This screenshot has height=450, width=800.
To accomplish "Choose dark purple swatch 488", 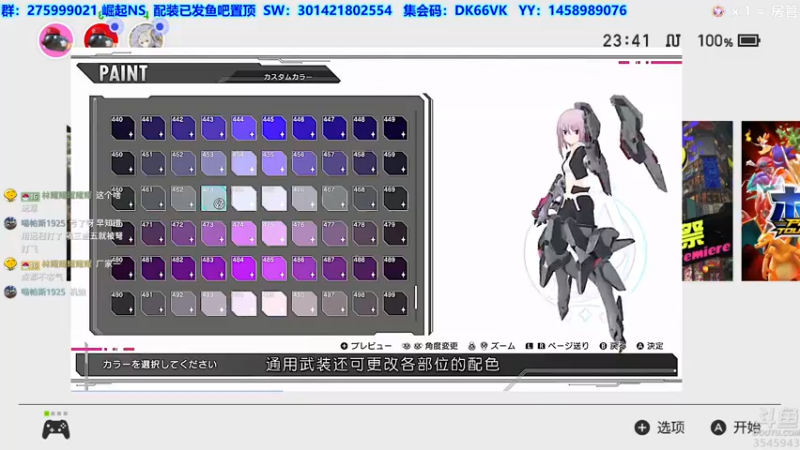I will (x=365, y=268).
